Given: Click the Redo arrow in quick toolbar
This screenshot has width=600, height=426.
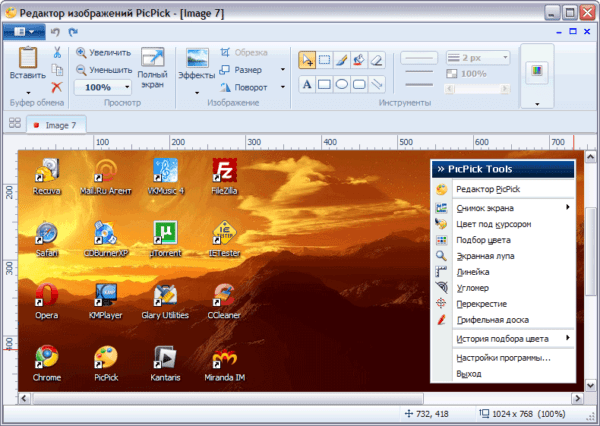Looking at the screenshot, I should click(x=73, y=32).
